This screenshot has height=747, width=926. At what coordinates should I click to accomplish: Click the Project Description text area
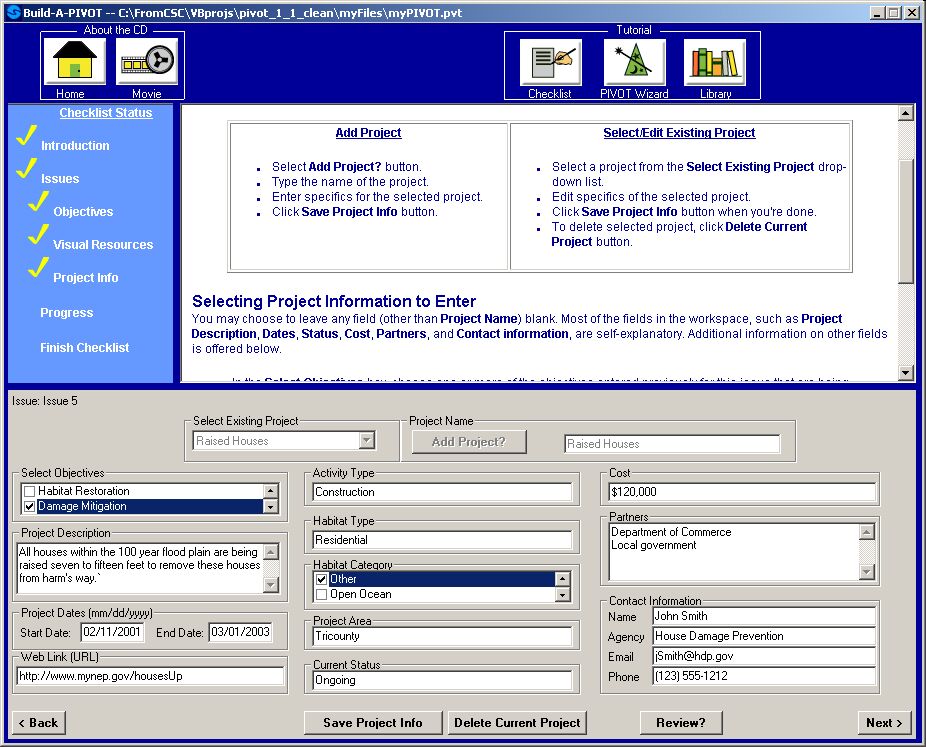click(x=140, y=568)
